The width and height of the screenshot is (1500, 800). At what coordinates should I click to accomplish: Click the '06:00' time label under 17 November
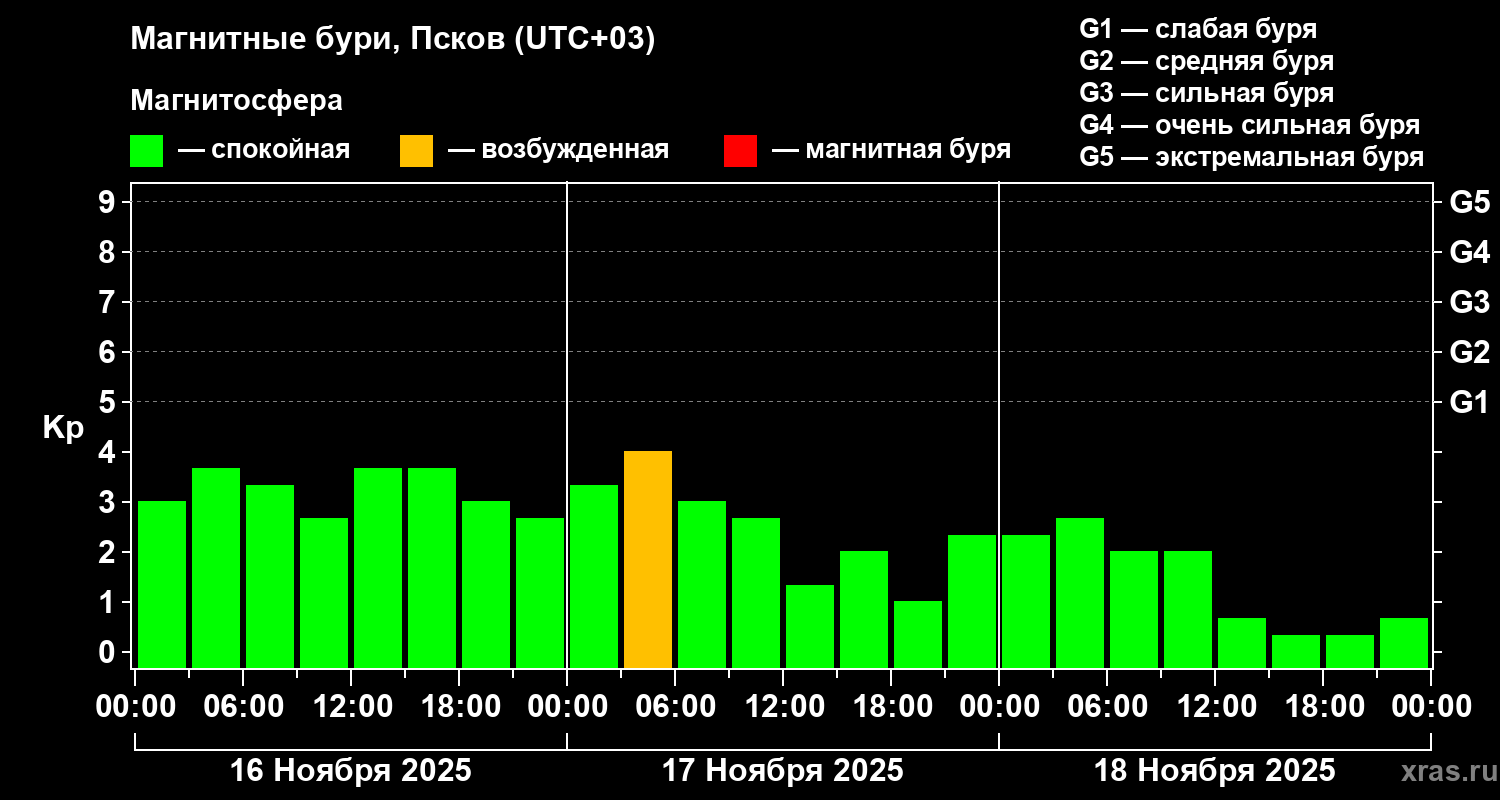[675, 707]
